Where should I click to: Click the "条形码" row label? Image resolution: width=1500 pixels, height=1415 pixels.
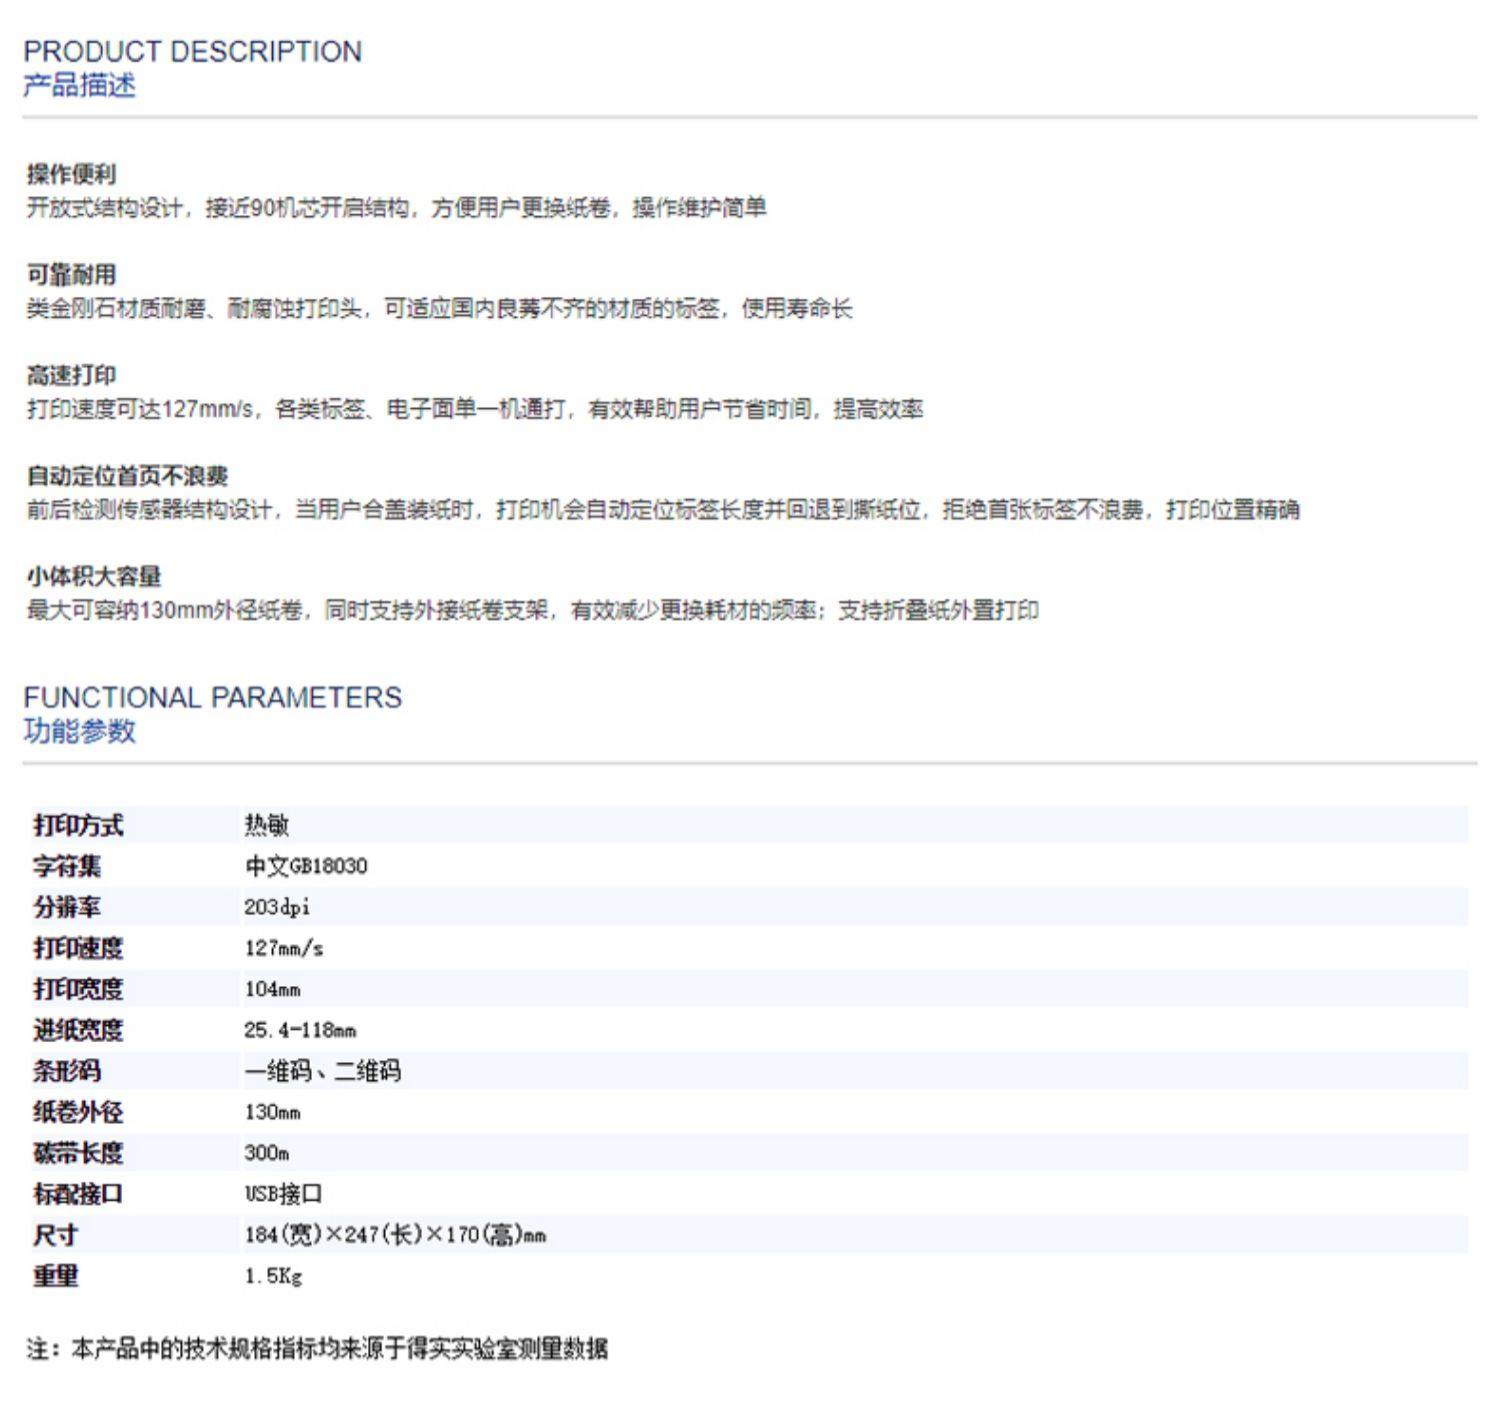[67, 1071]
